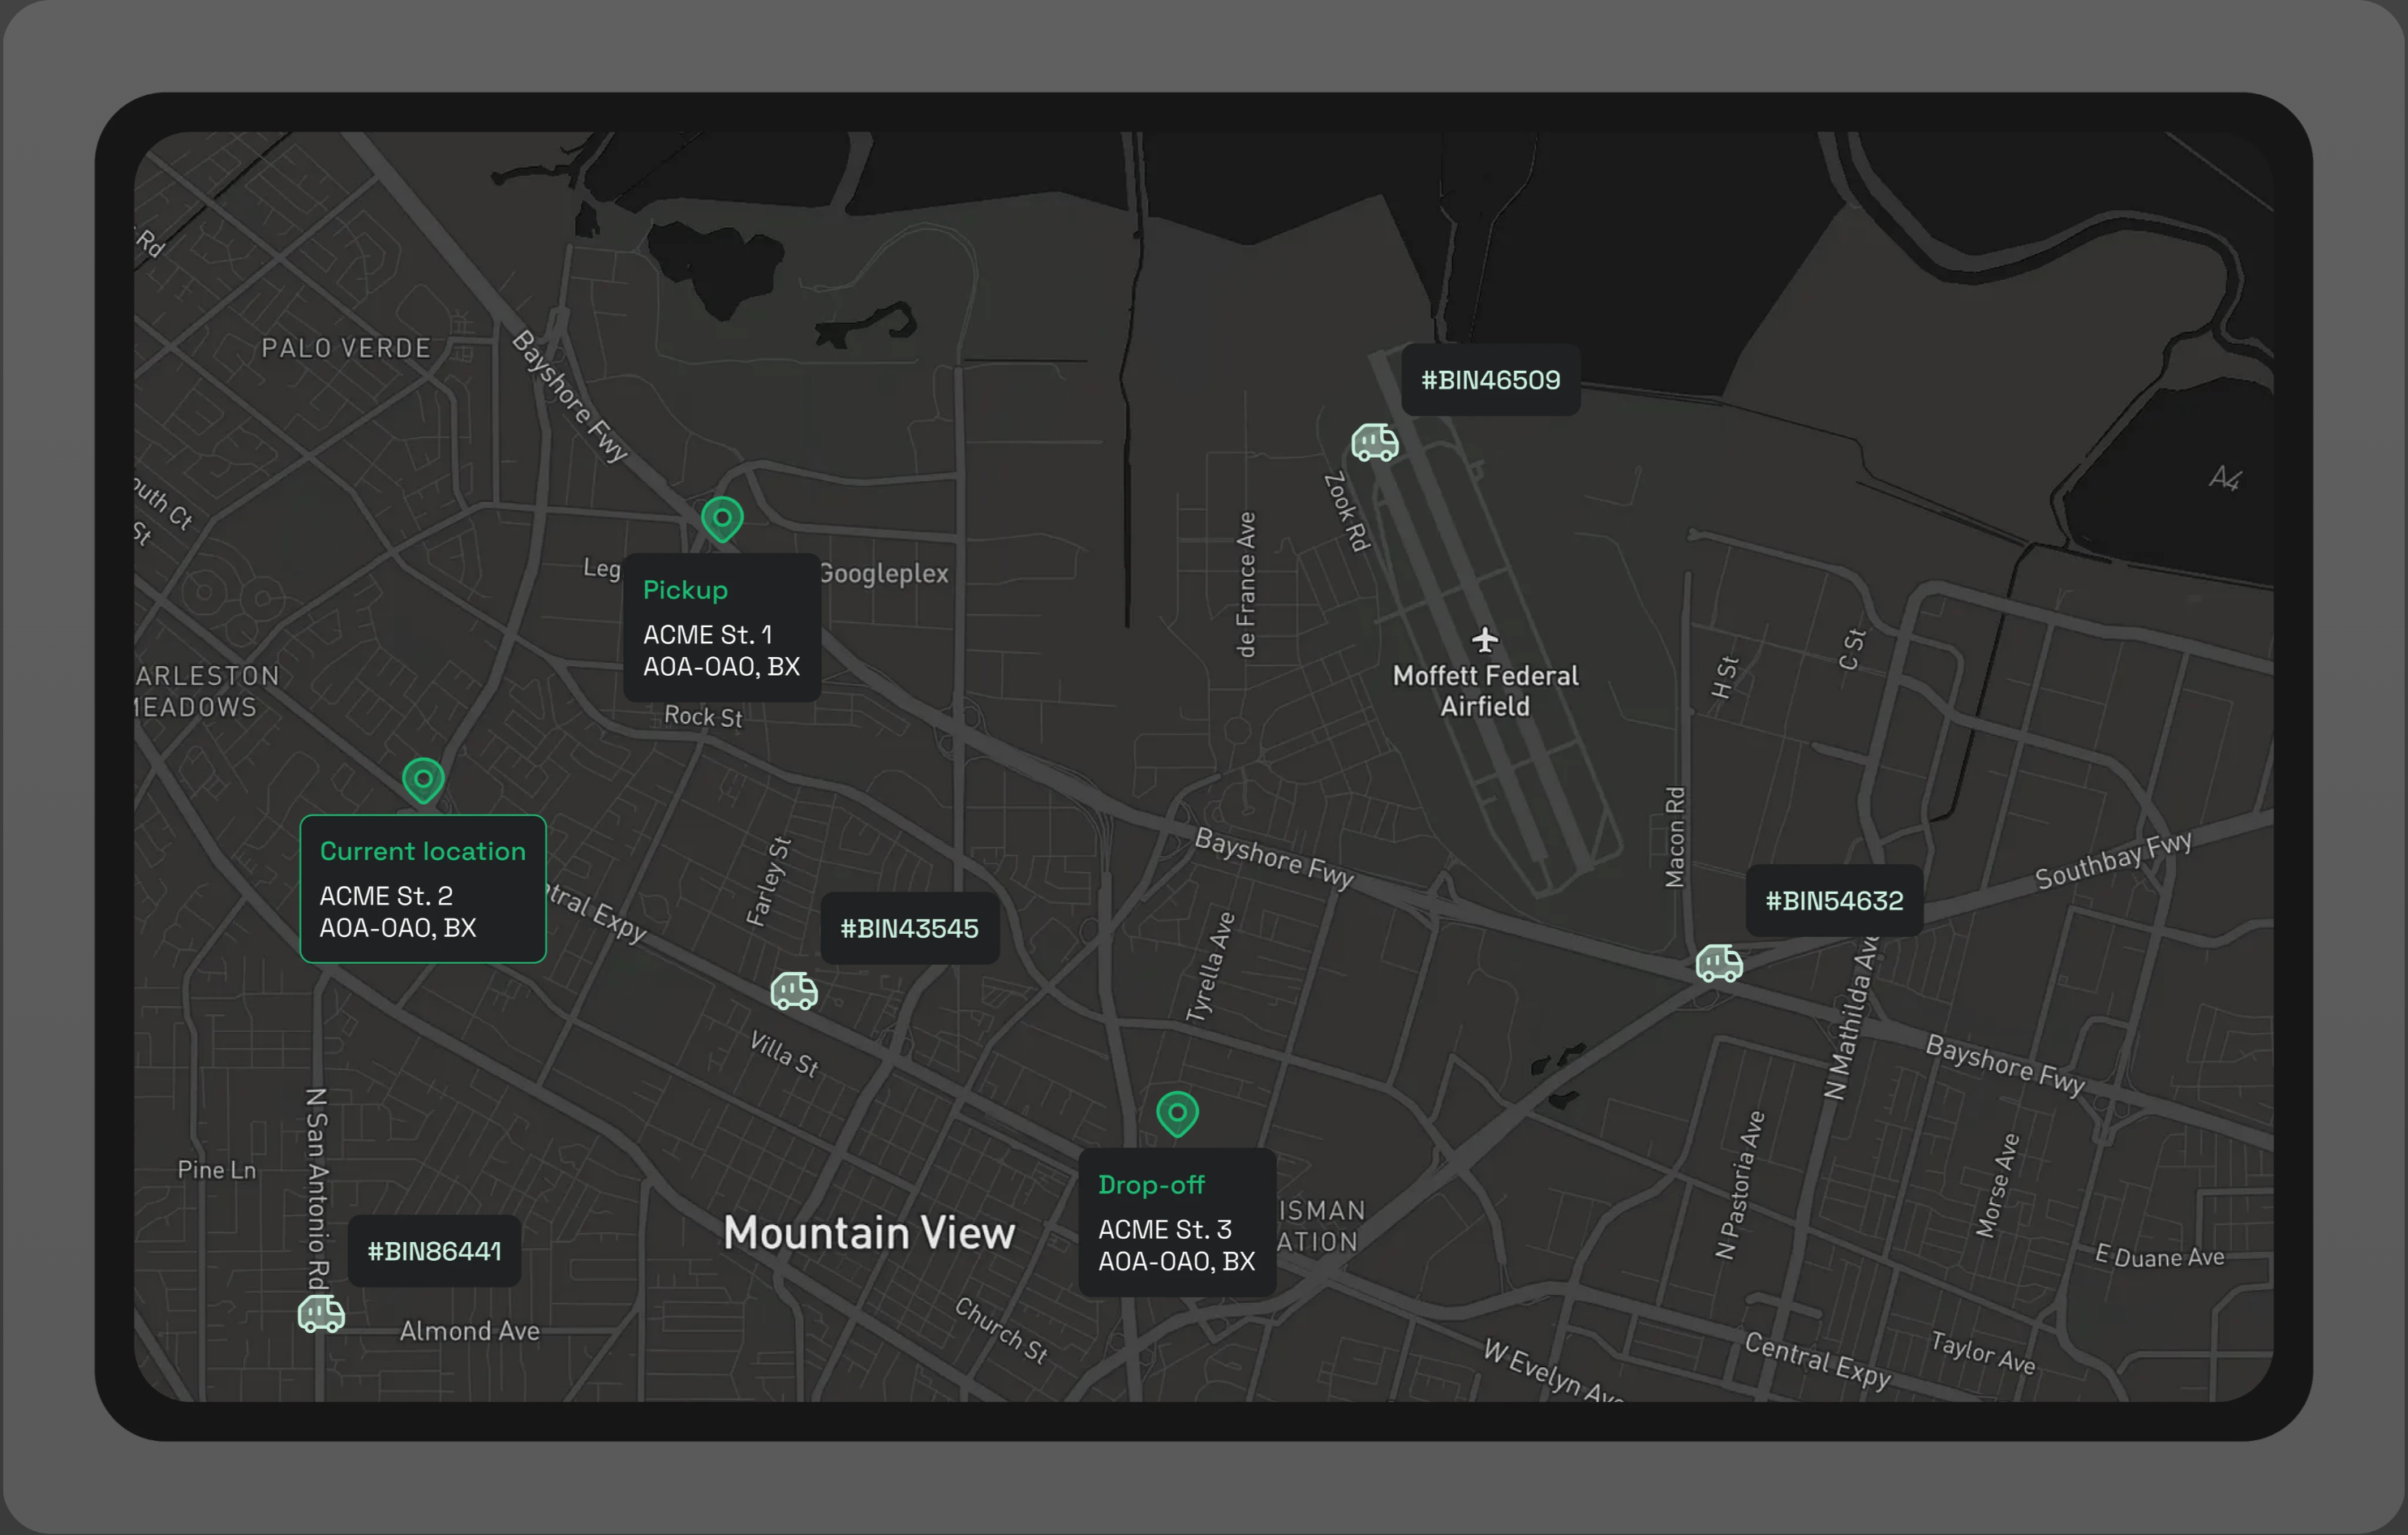Select the #BIN86441 label
Screen dimensions: 2408x1535
434,1251
